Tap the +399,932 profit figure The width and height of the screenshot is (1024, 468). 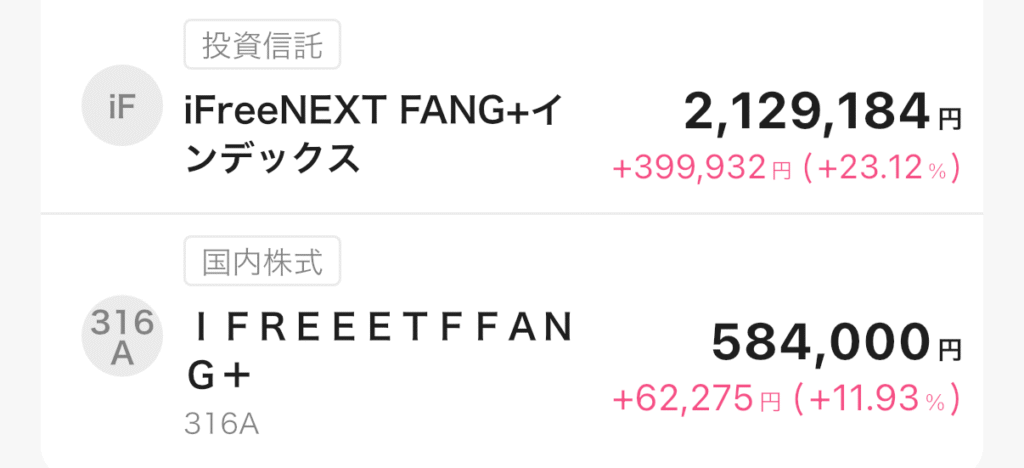(689, 169)
